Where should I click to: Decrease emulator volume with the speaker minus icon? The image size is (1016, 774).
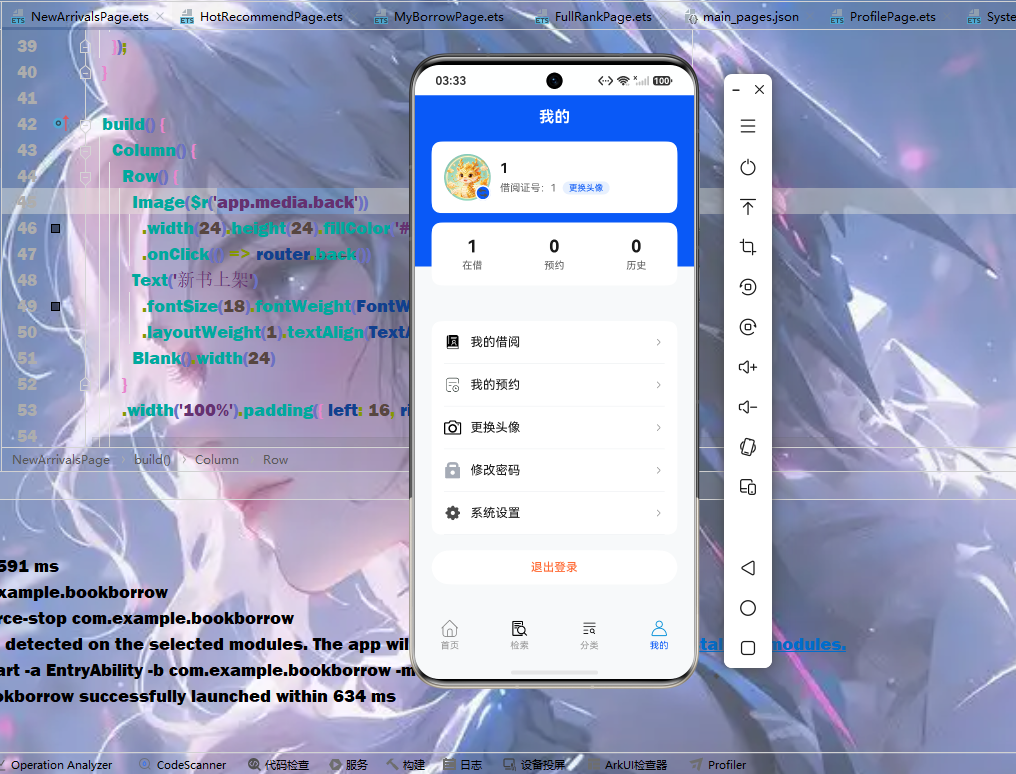748,407
